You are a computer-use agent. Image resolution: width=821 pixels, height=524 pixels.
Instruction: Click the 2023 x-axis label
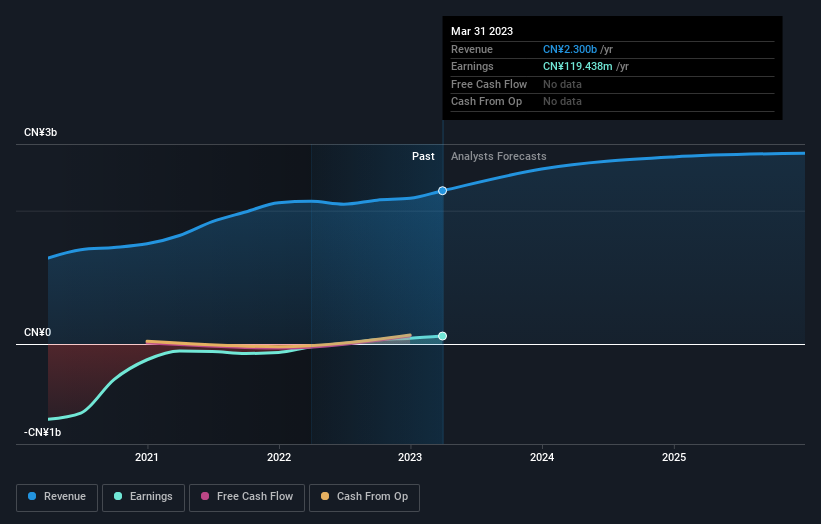[x=410, y=457]
